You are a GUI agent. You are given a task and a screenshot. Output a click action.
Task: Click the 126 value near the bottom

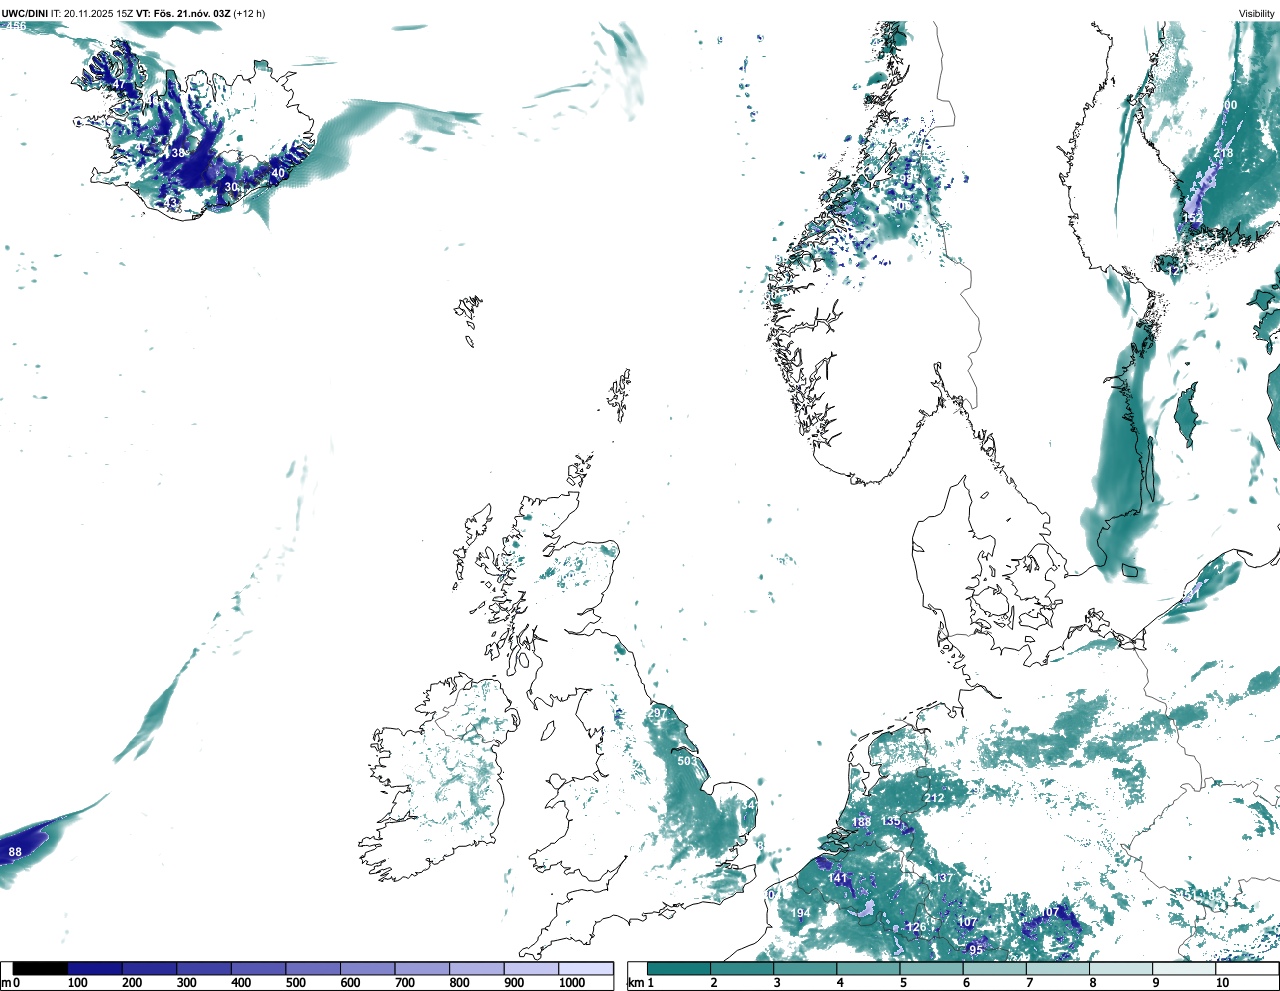[x=916, y=927]
